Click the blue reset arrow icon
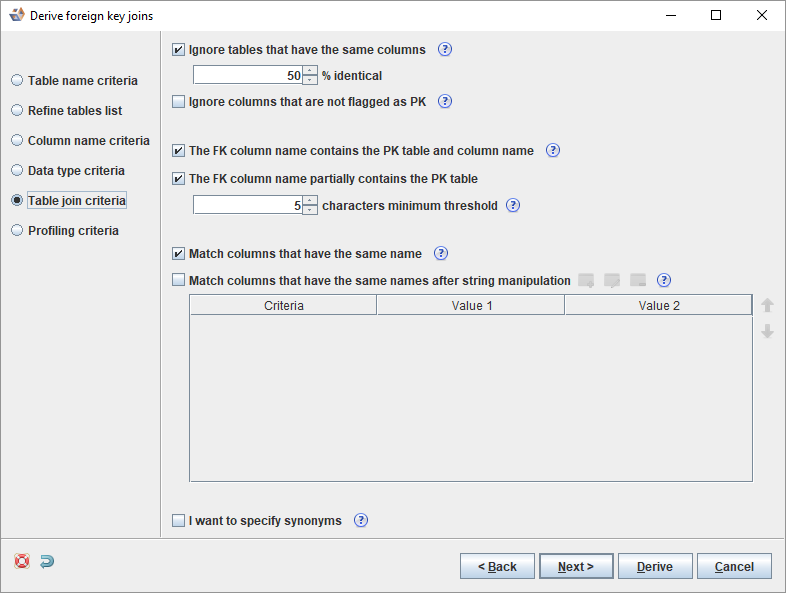The height and width of the screenshot is (593, 786). click(x=47, y=562)
